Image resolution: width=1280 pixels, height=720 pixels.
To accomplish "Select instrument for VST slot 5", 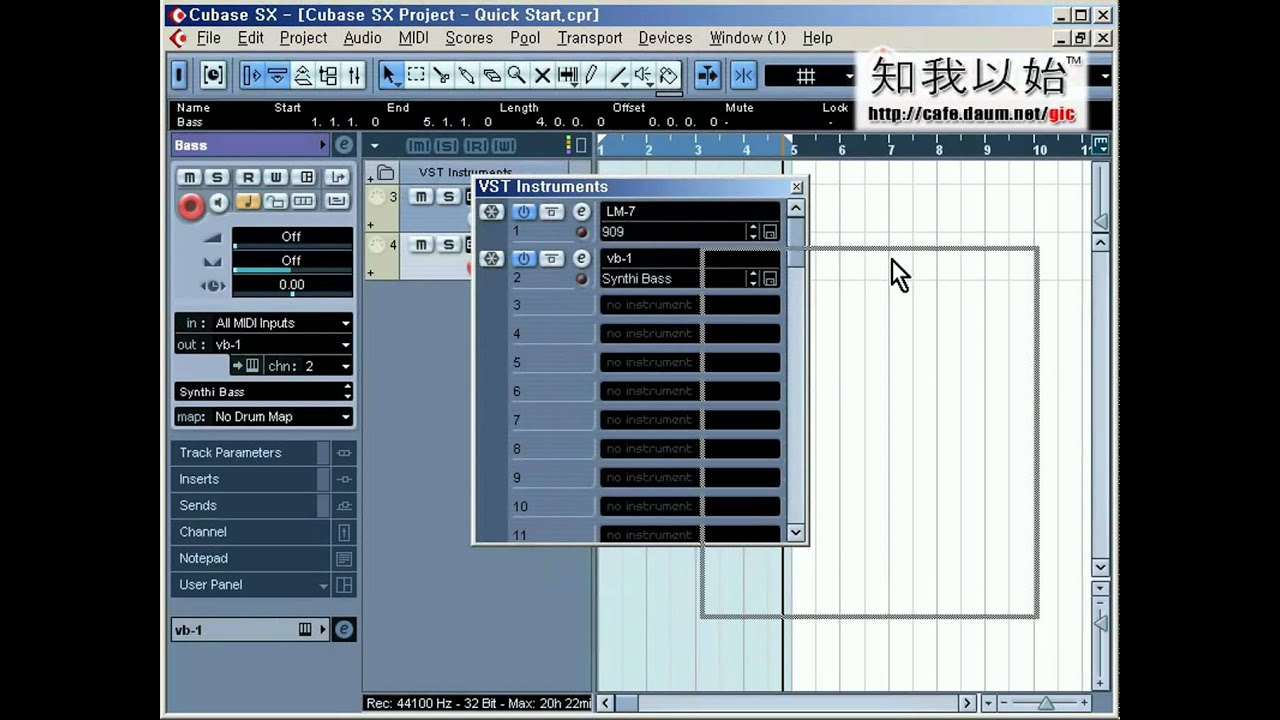I will 690,362.
